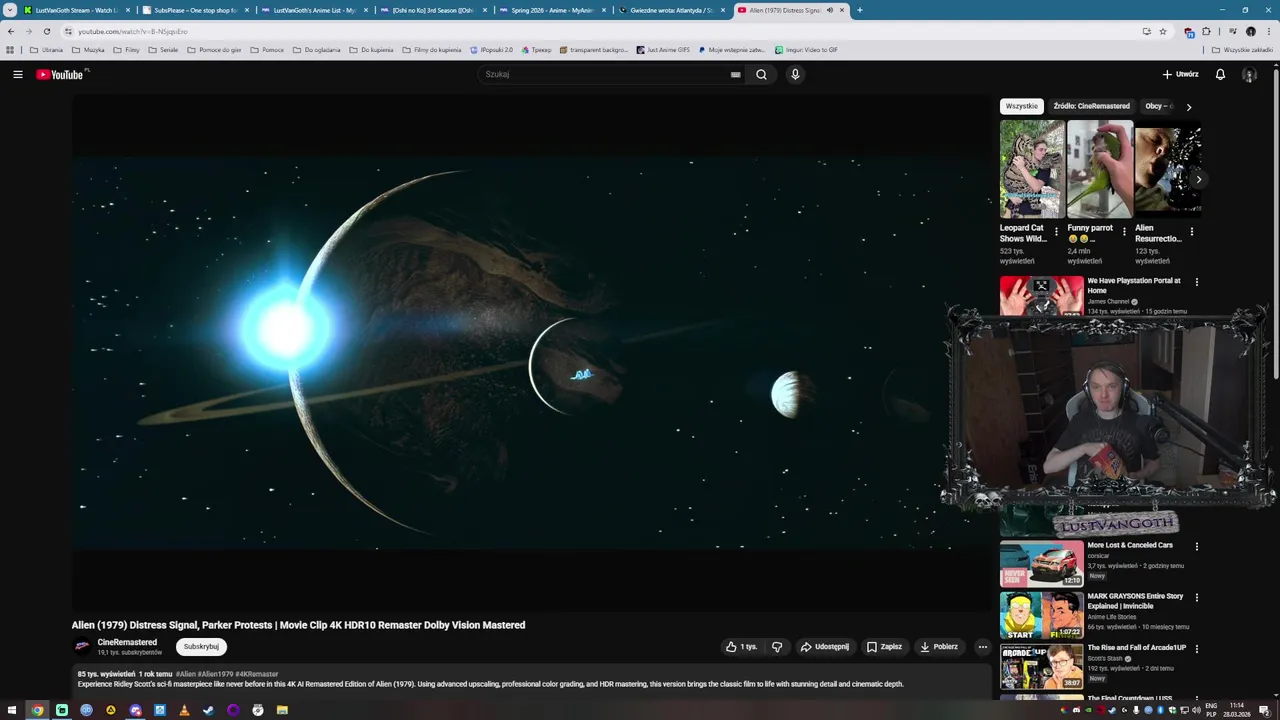Start voice search with the microphone

tap(795, 74)
